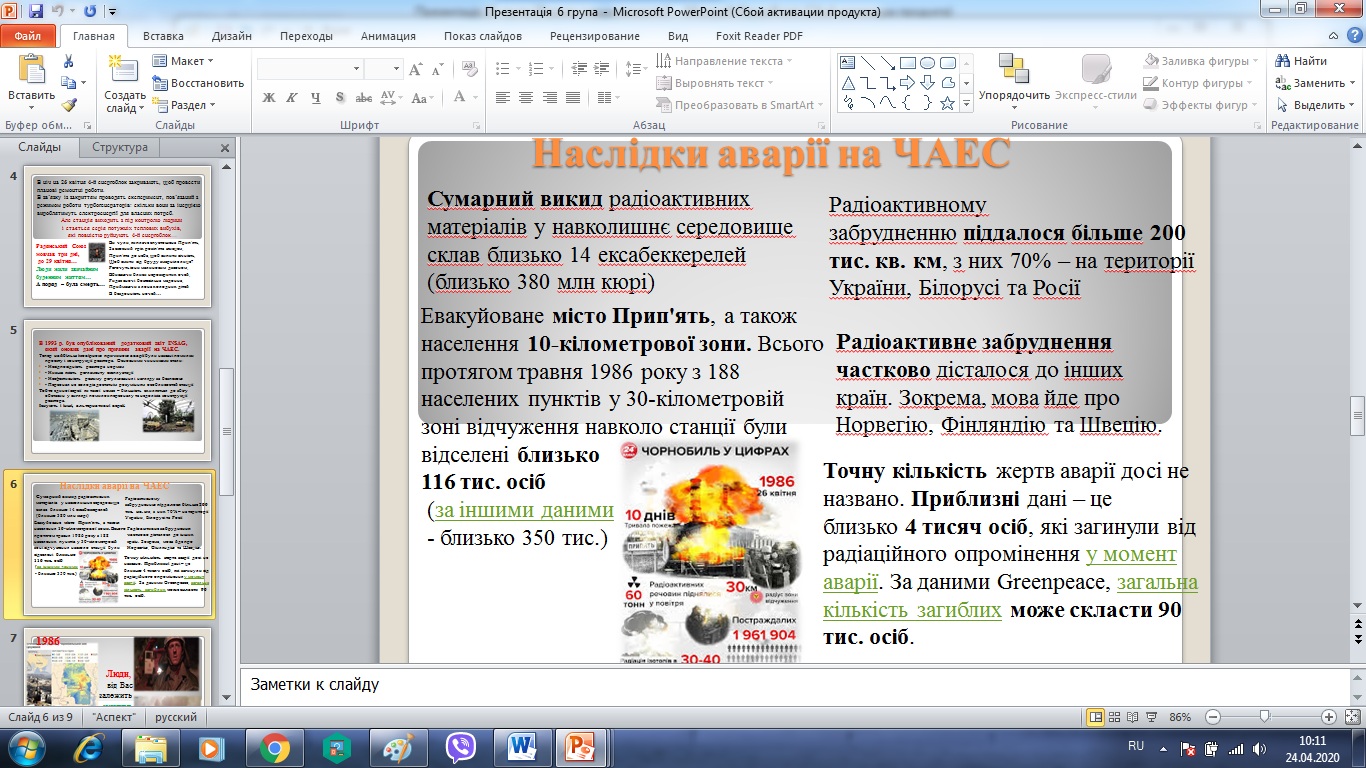Toggle italic К formatting

(x=293, y=97)
